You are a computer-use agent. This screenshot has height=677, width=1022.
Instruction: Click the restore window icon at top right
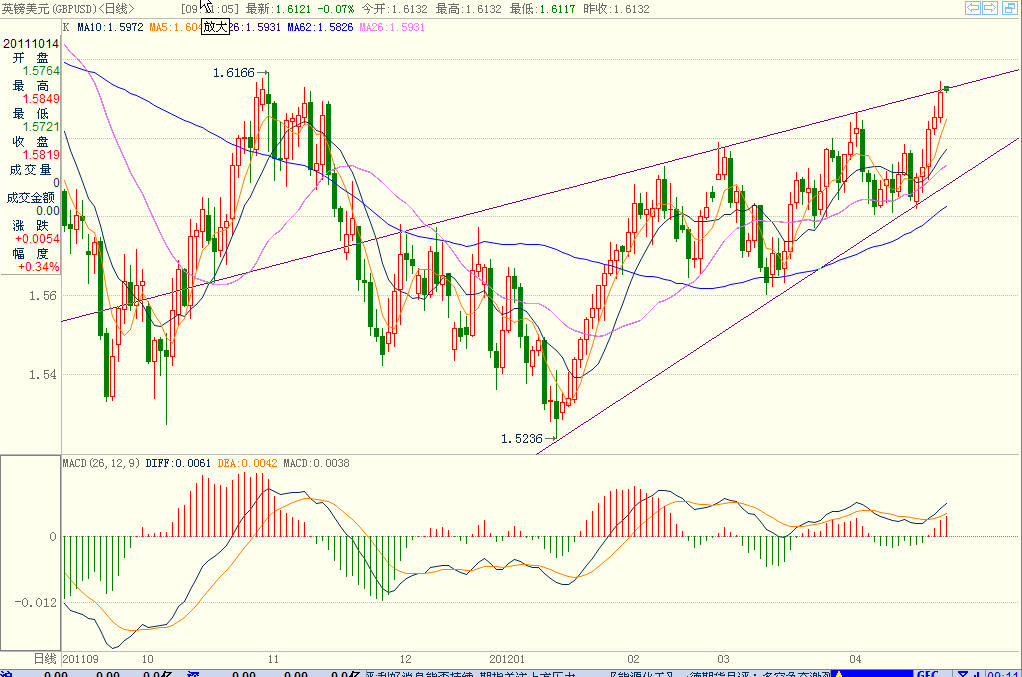point(1009,8)
